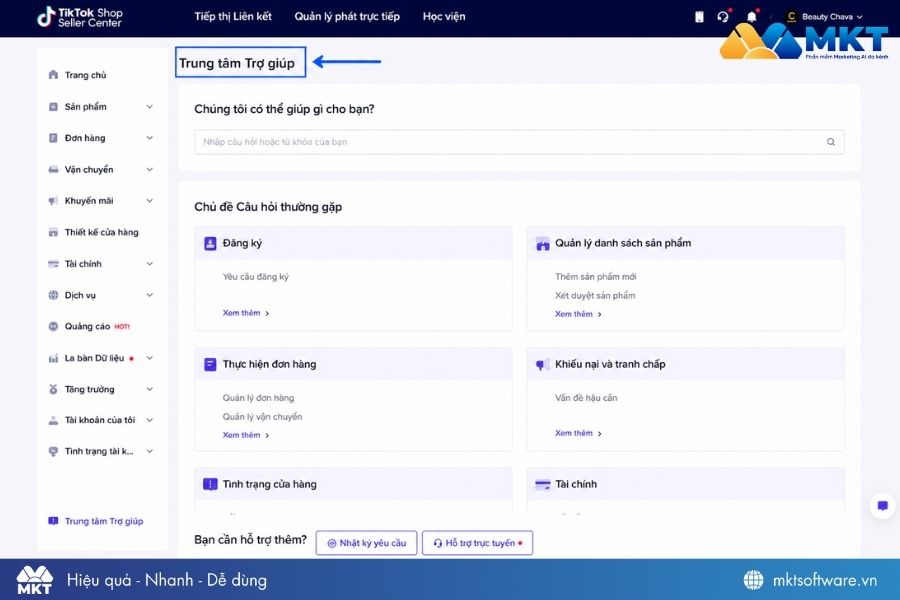
Task: Open Quản lý phát trực tiếp menu
Action: point(347,17)
